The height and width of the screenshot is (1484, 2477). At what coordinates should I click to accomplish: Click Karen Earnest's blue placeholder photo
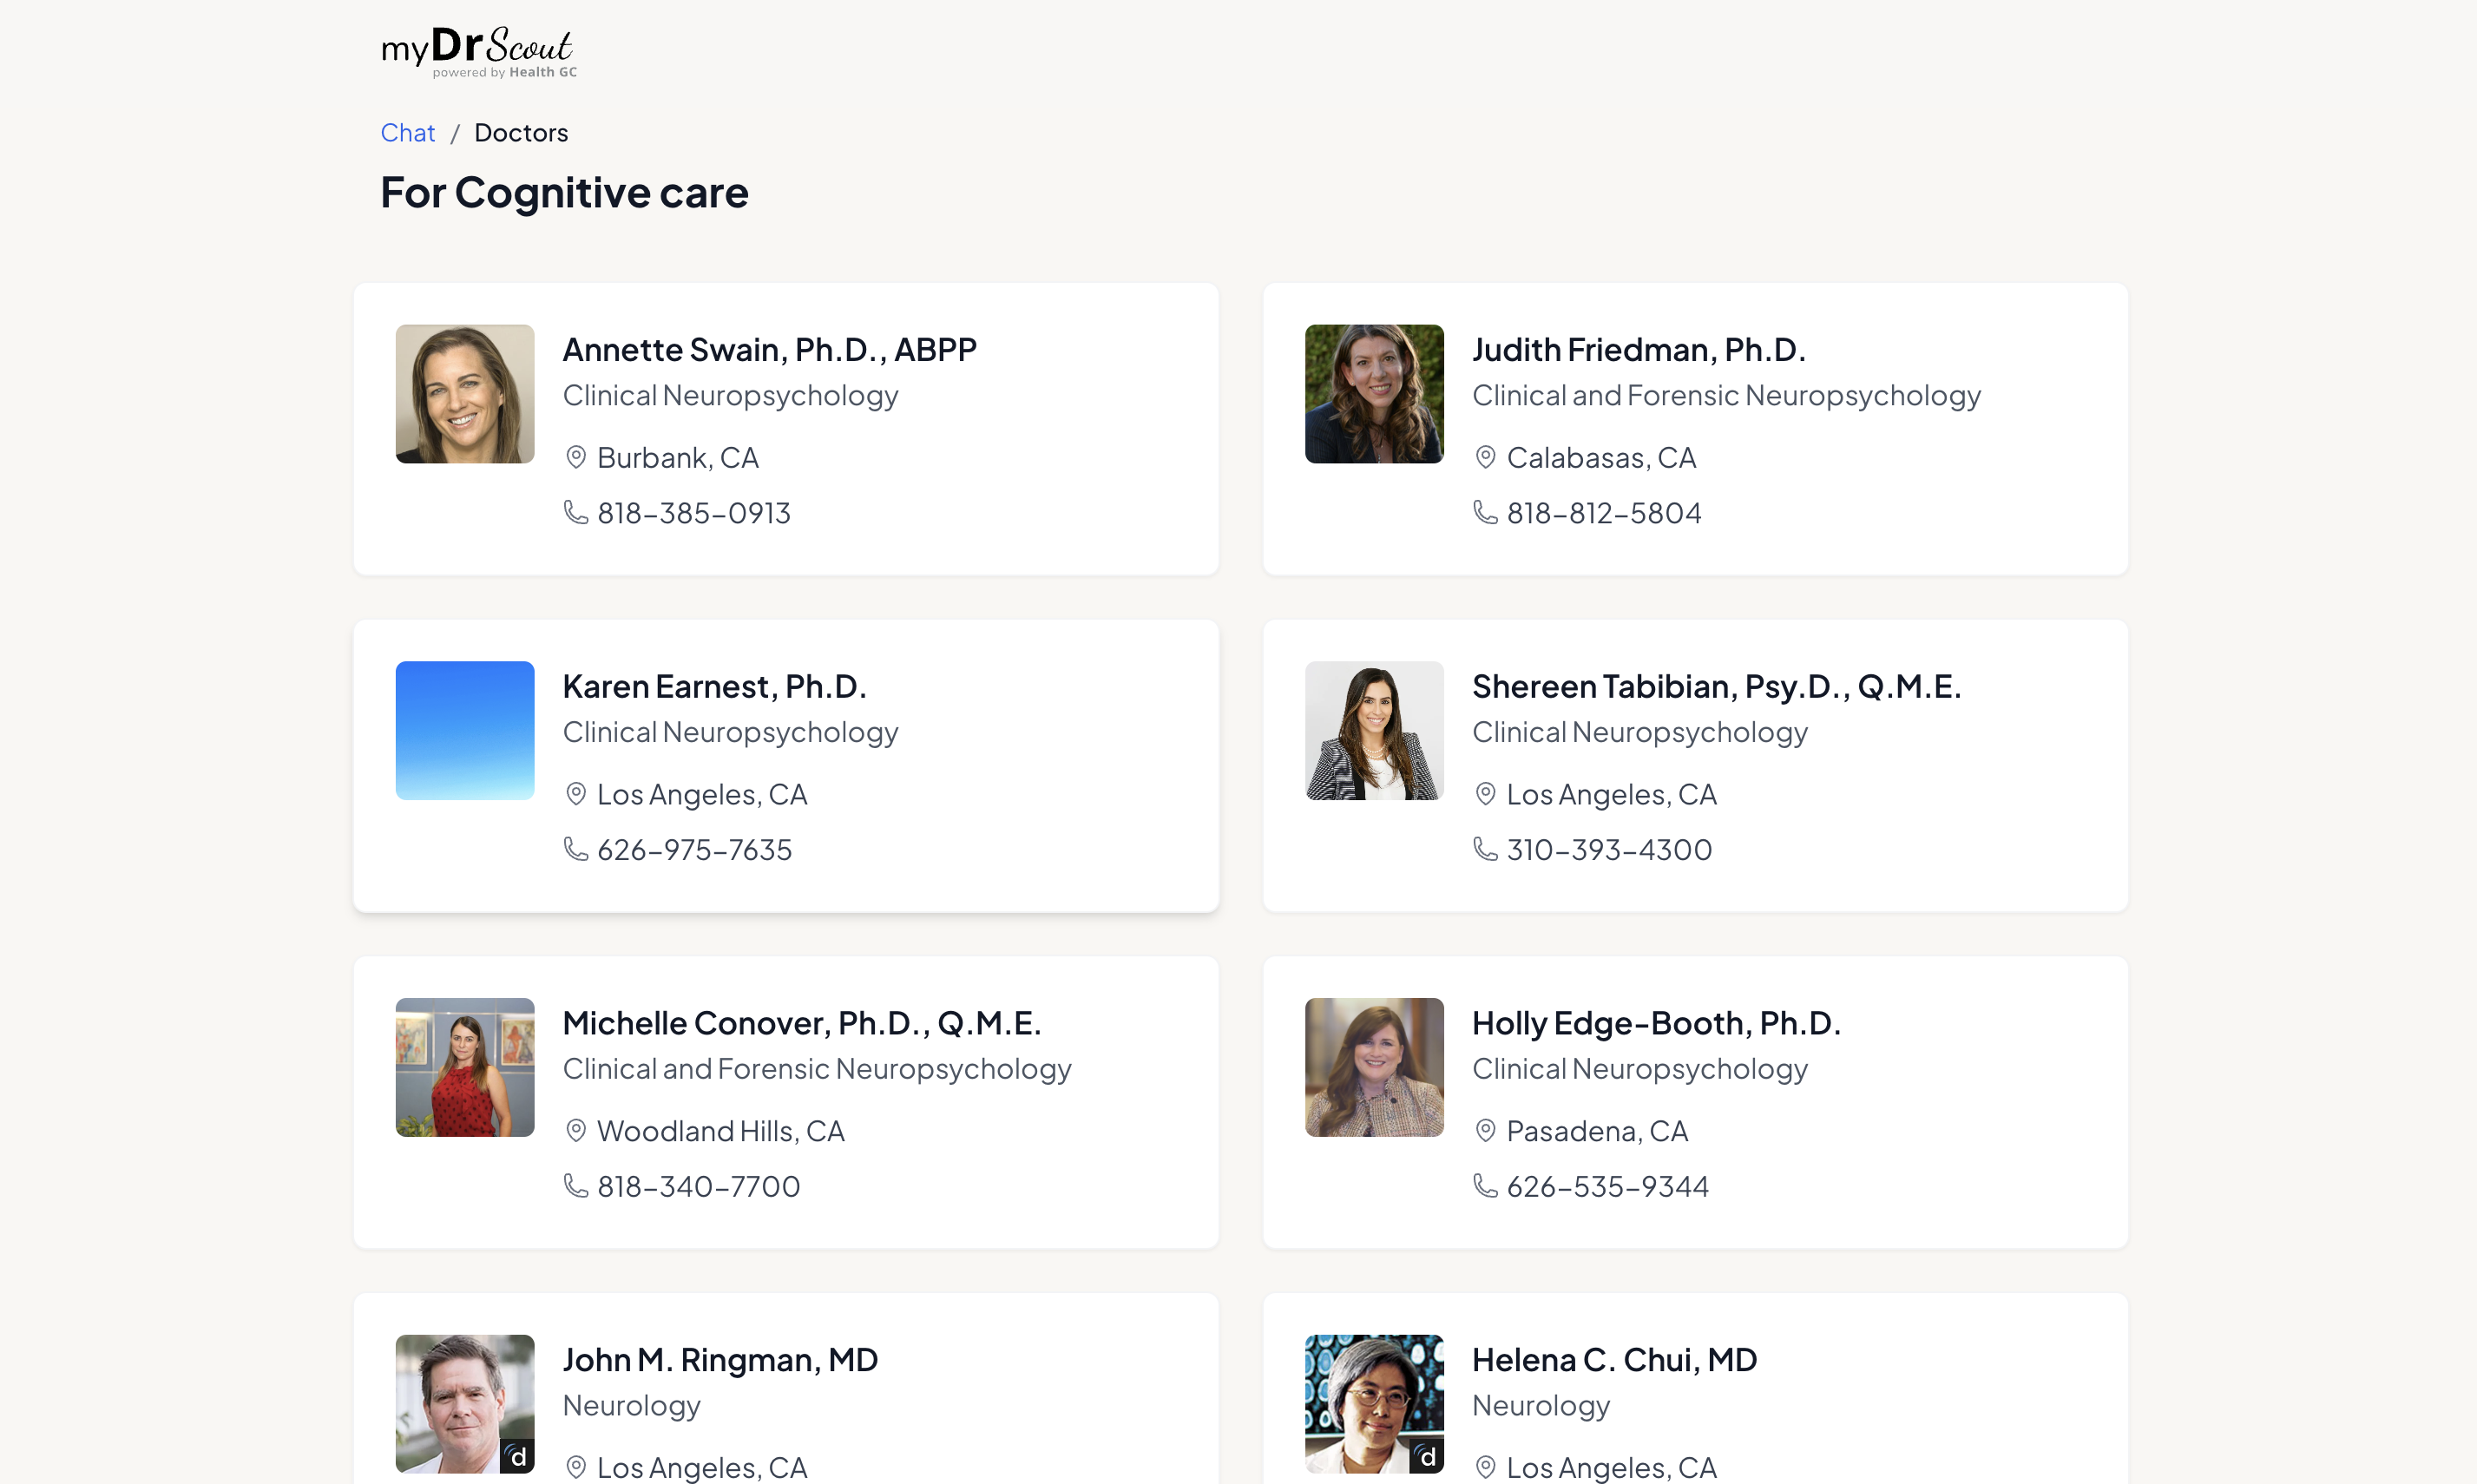(465, 730)
